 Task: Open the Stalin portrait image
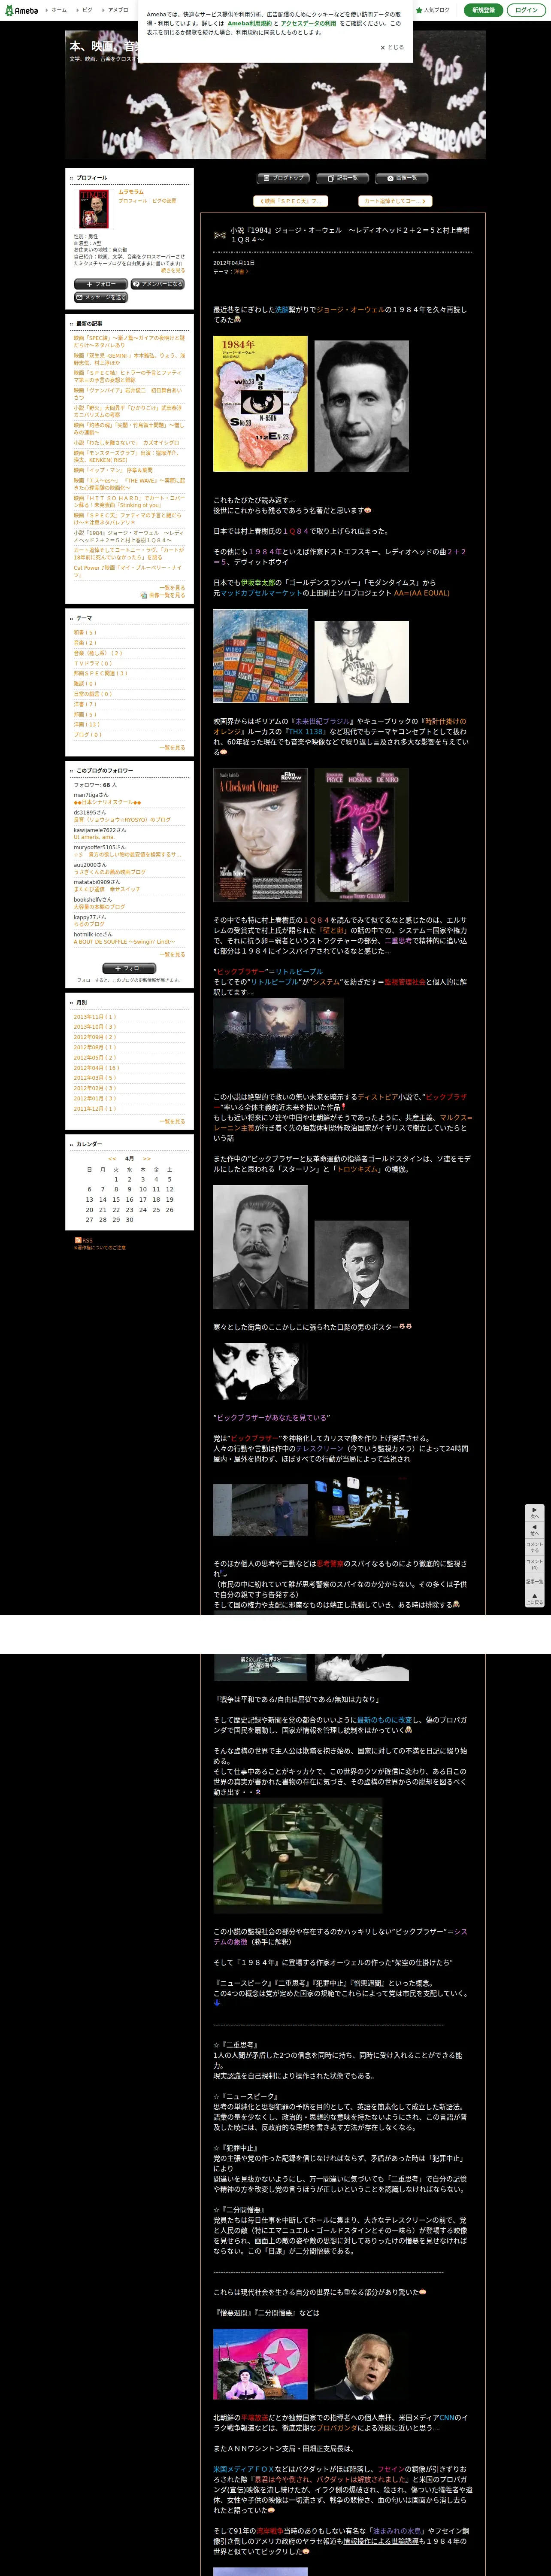tap(260, 1247)
